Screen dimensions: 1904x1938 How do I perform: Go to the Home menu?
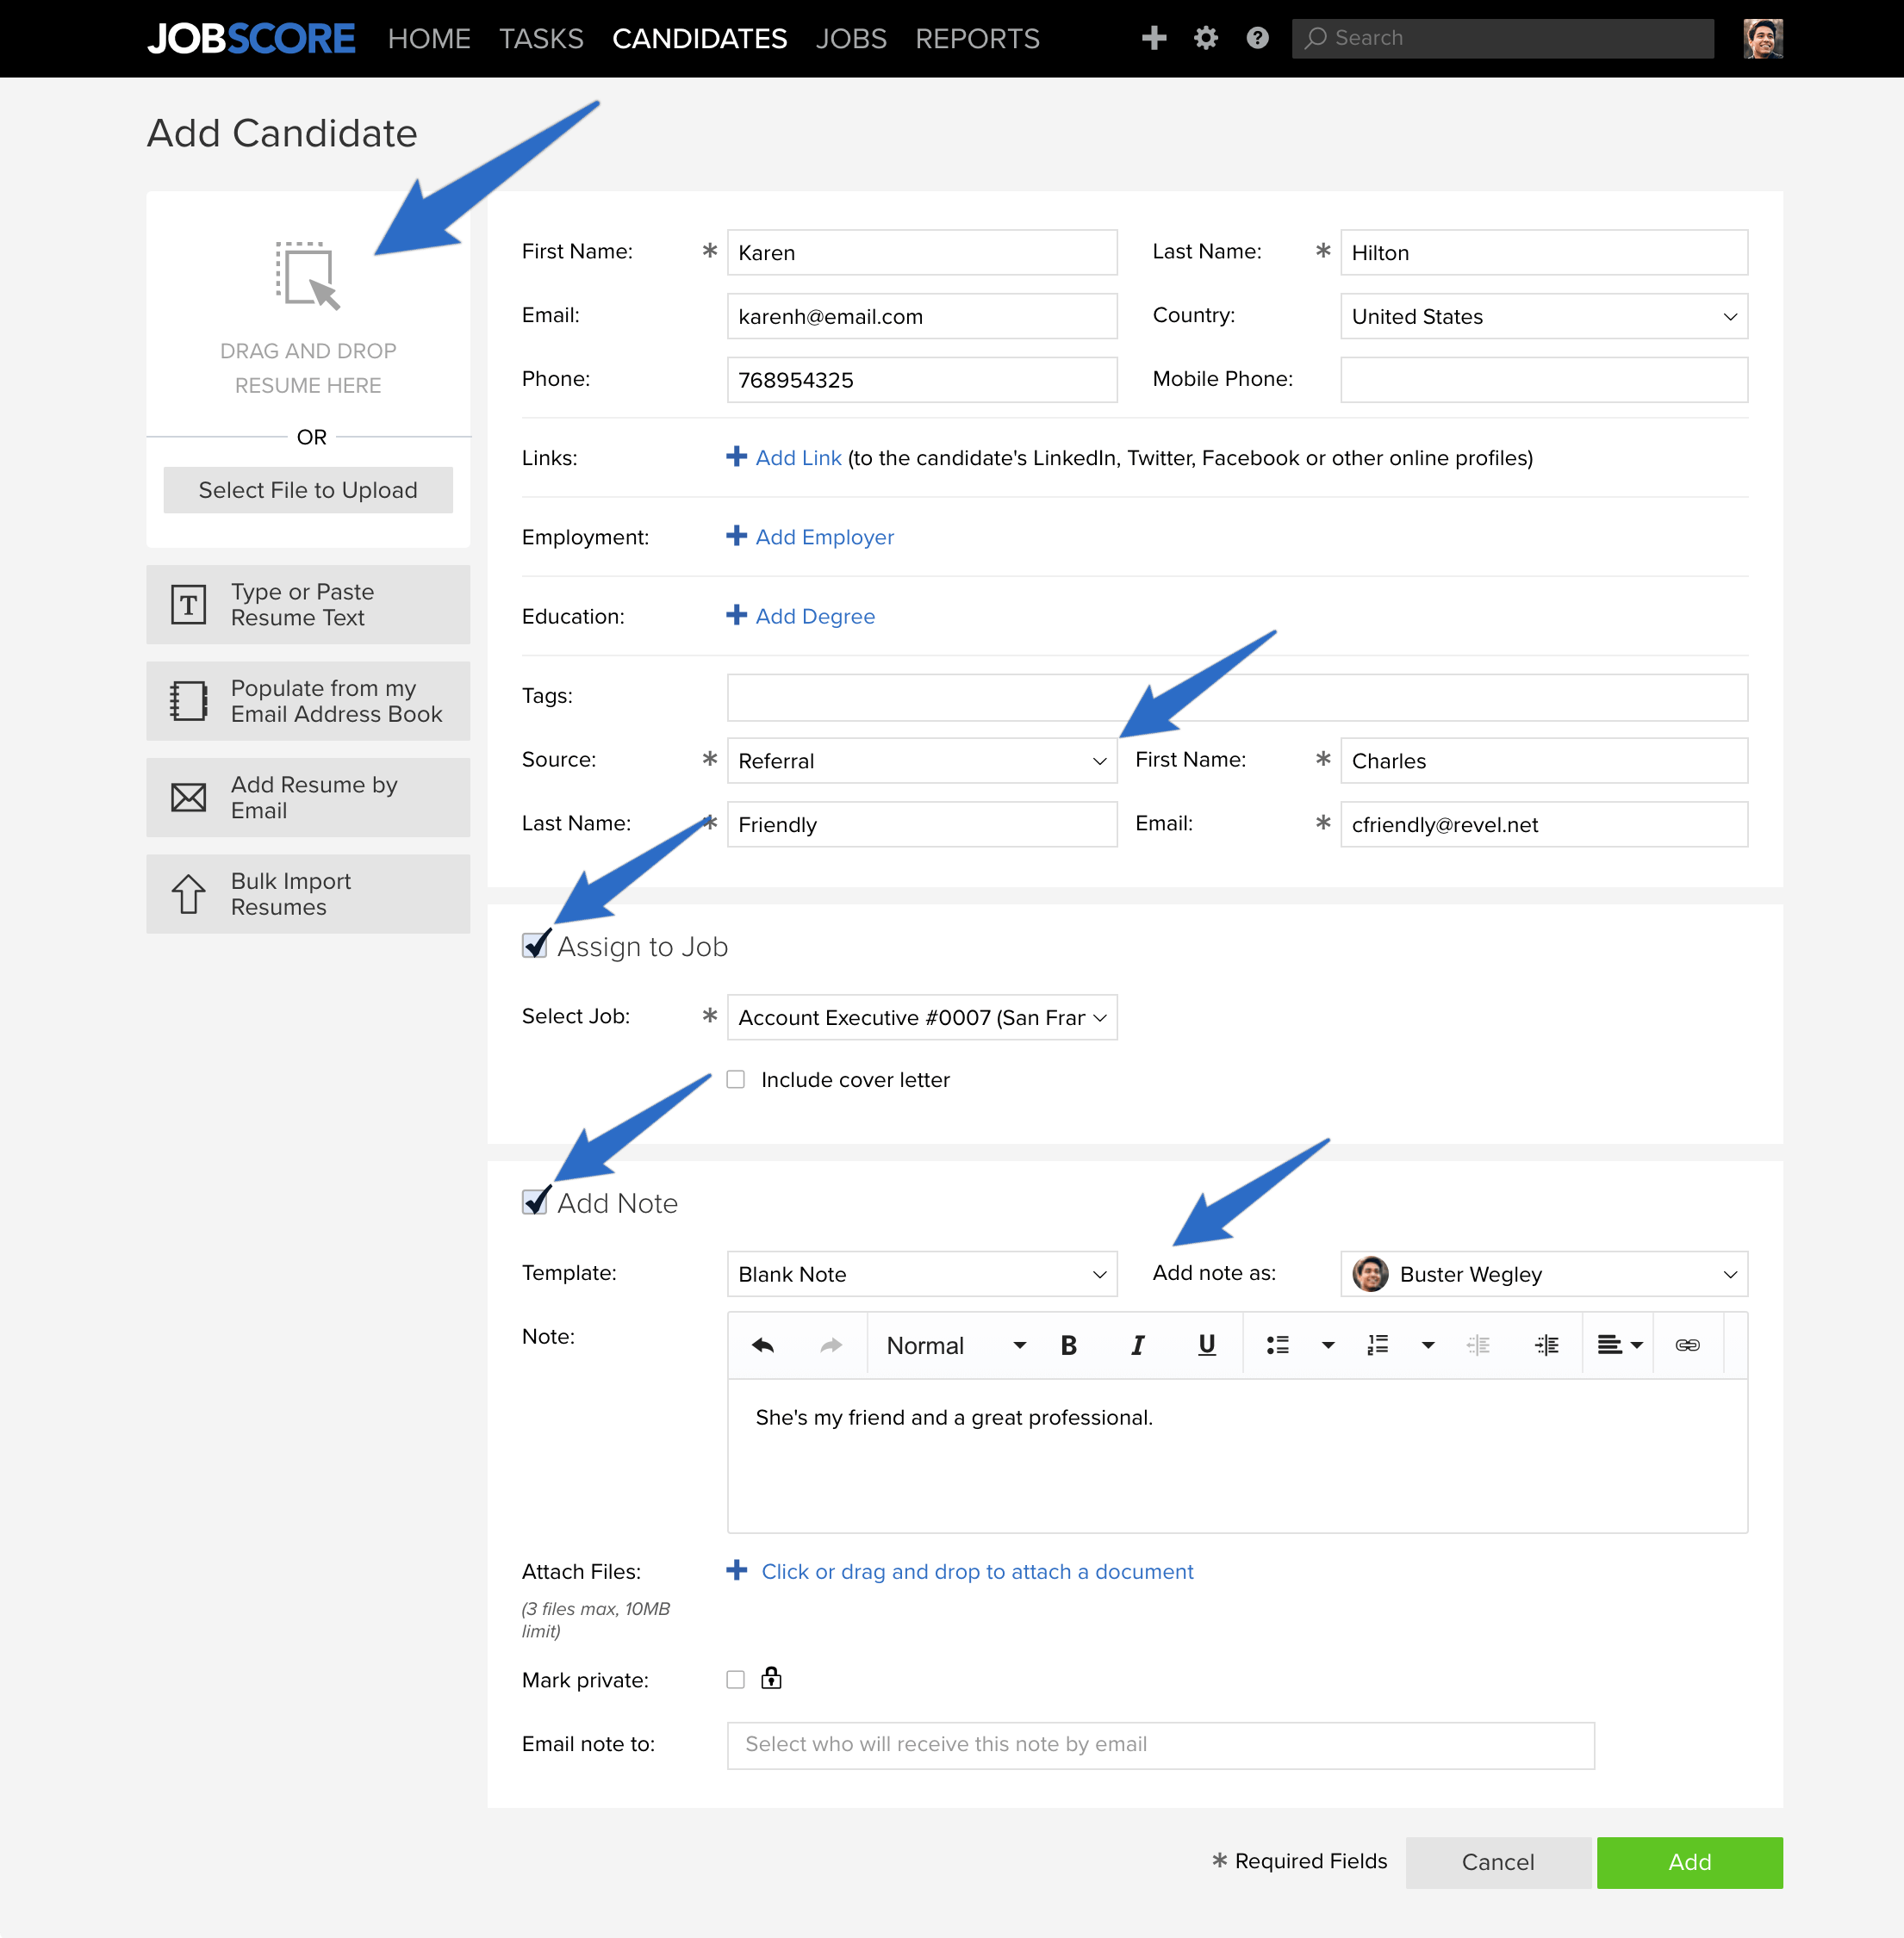pos(429,38)
